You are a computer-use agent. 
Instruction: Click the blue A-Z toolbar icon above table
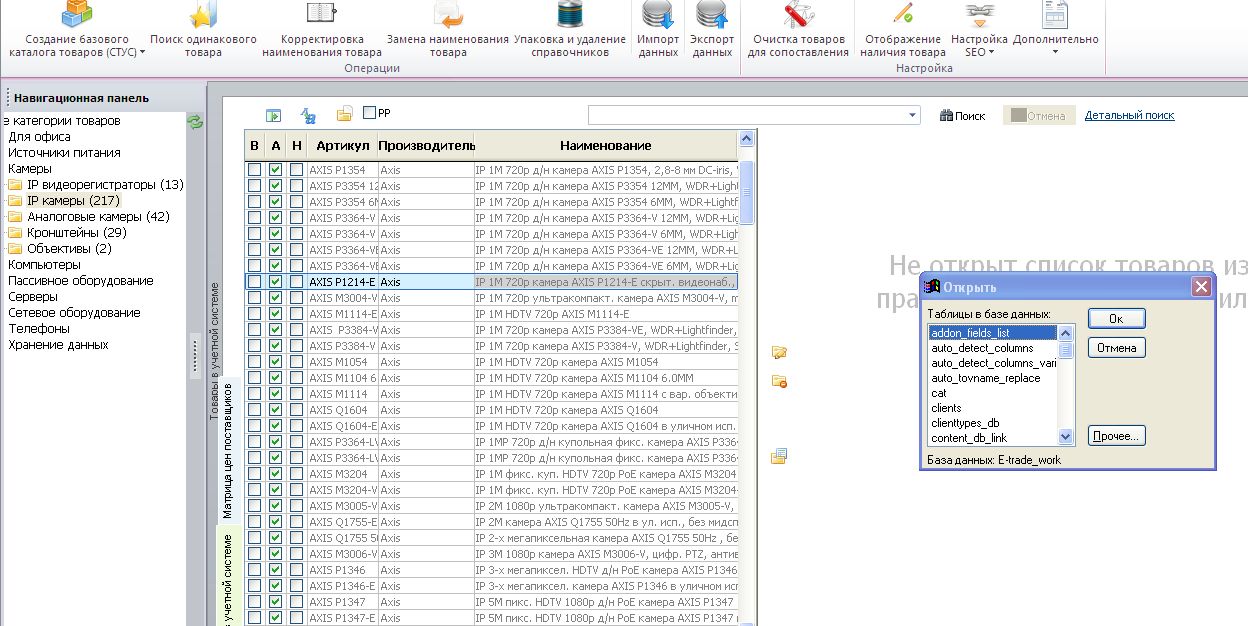point(308,115)
